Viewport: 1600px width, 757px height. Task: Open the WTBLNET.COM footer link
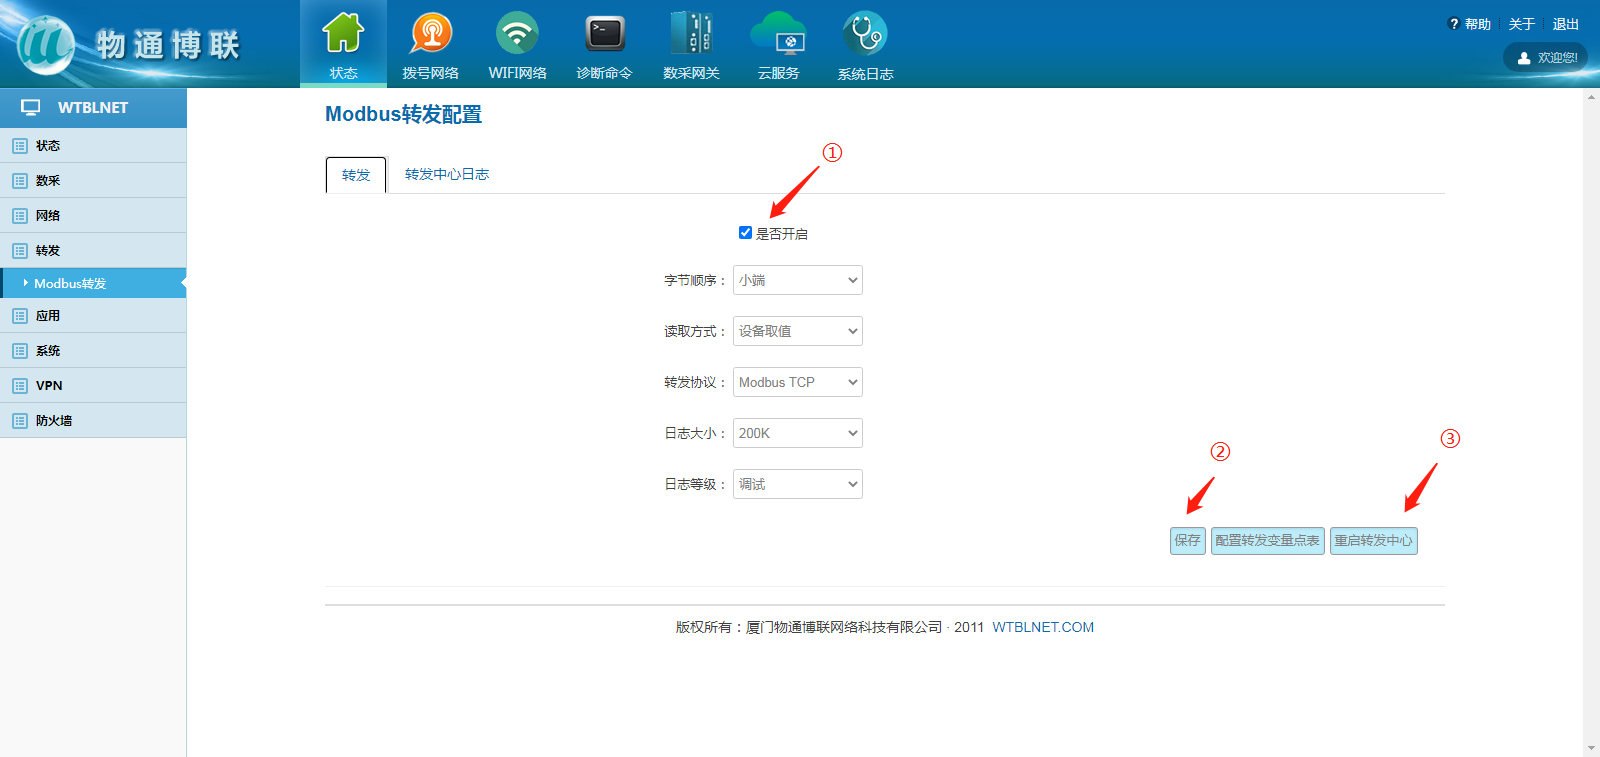[1042, 627]
